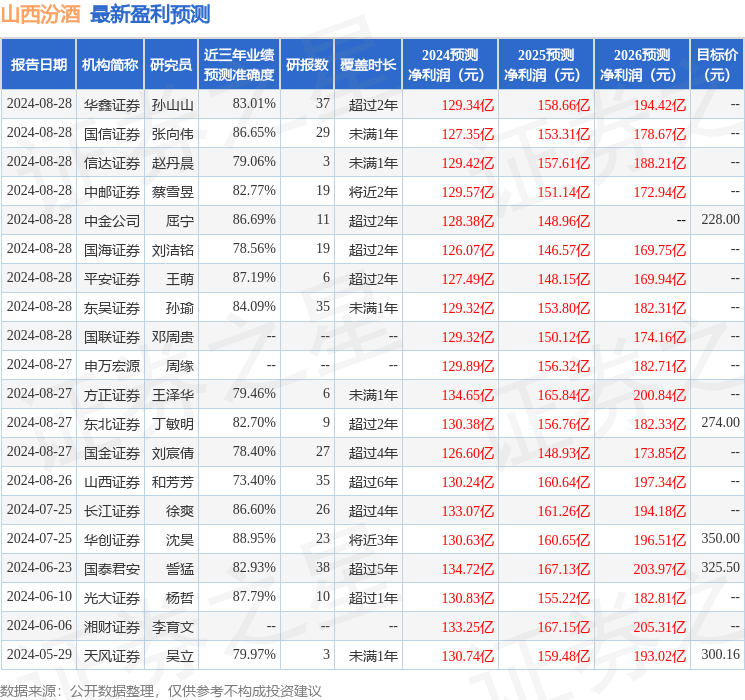This screenshot has height=700, width=745.
Task: Click researcher name 蔡雪昱
Action: point(172,192)
